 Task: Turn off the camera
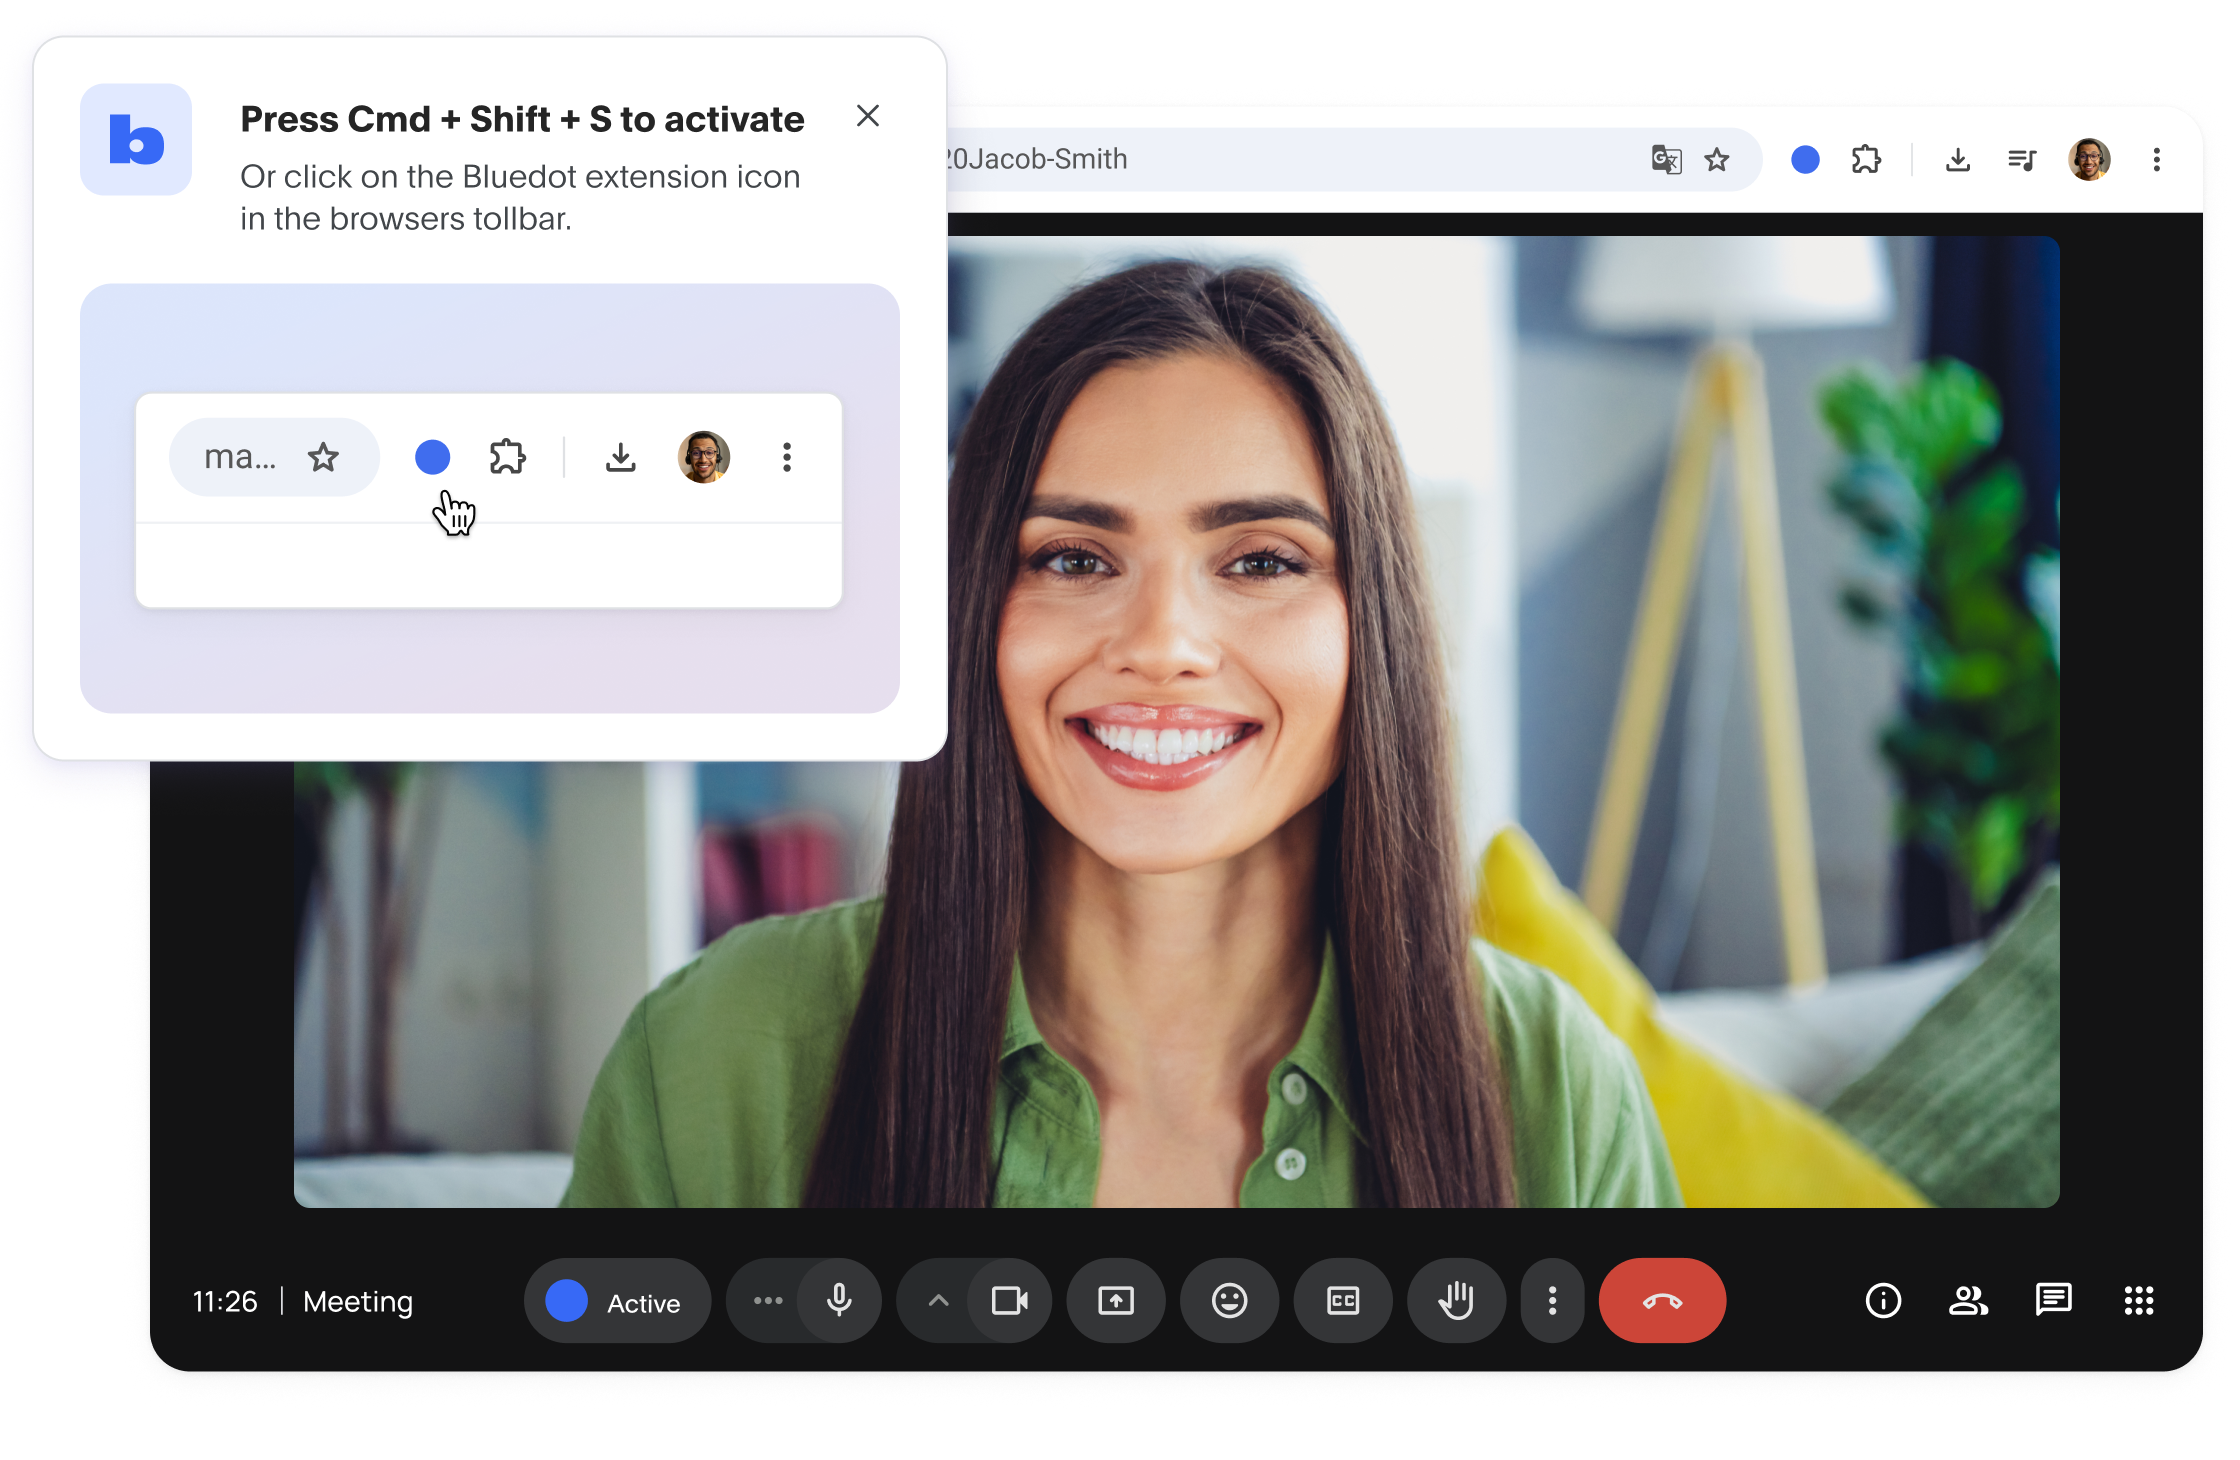1010,1301
